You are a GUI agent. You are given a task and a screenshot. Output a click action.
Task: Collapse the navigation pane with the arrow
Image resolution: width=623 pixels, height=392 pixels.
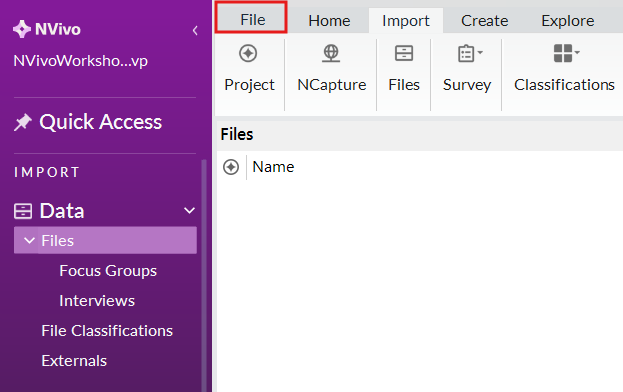[195, 30]
